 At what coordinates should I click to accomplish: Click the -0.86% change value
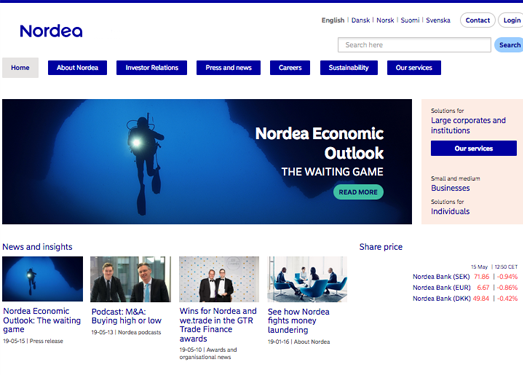507,288
